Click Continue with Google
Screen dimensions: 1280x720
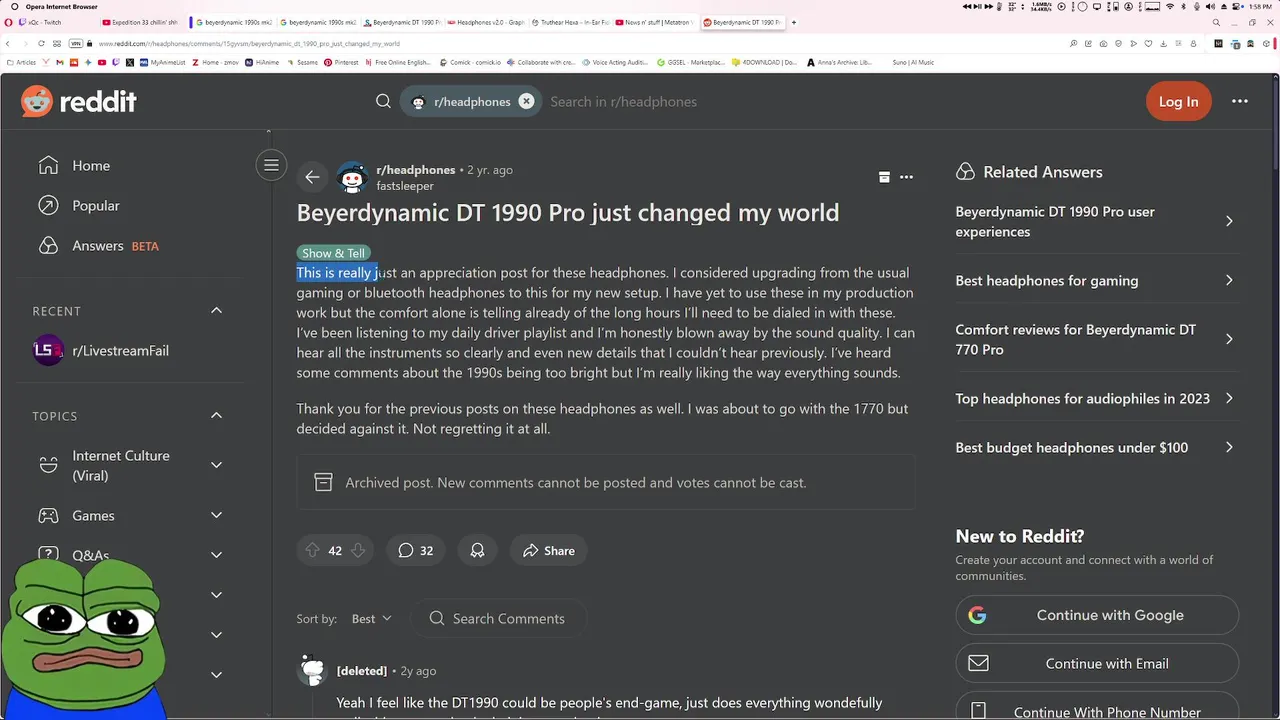click(1097, 615)
